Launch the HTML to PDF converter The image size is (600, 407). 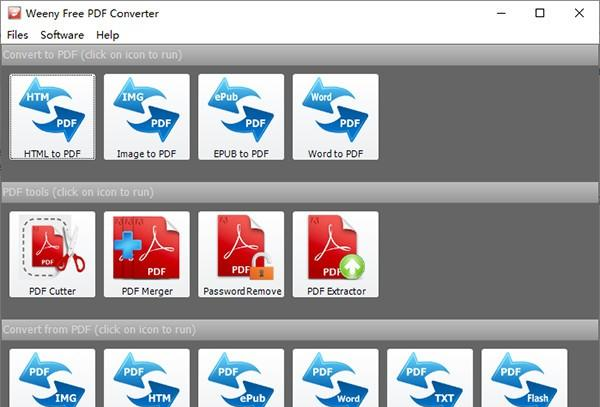tap(52, 117)
